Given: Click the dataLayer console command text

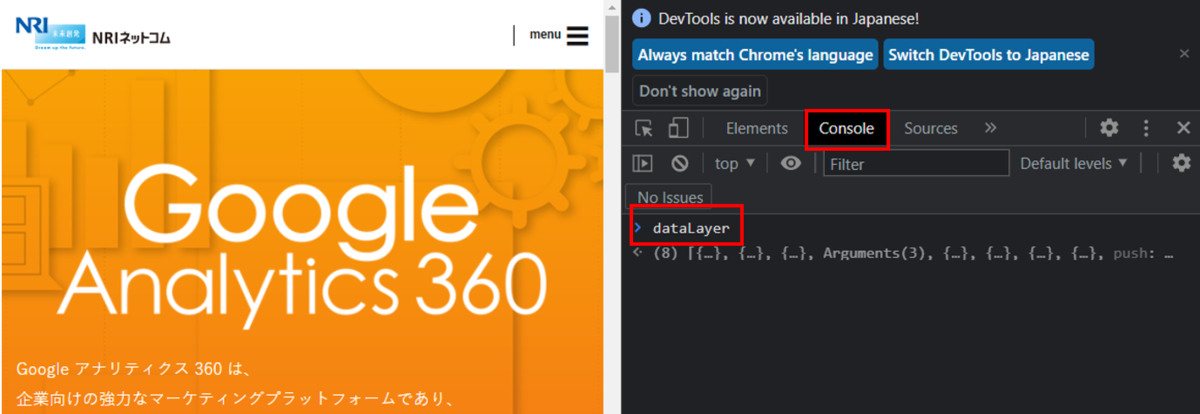Looking at the screenshot, I should point(691,228).
